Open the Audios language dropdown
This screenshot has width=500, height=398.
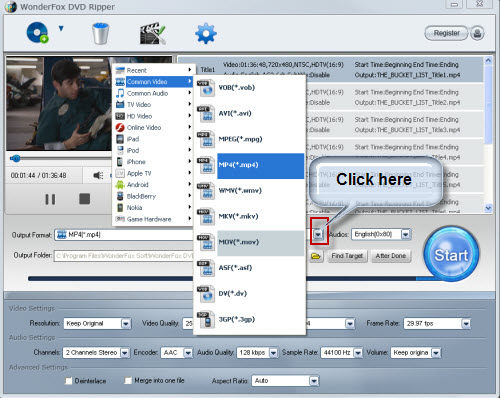click(x=405, y=234)
